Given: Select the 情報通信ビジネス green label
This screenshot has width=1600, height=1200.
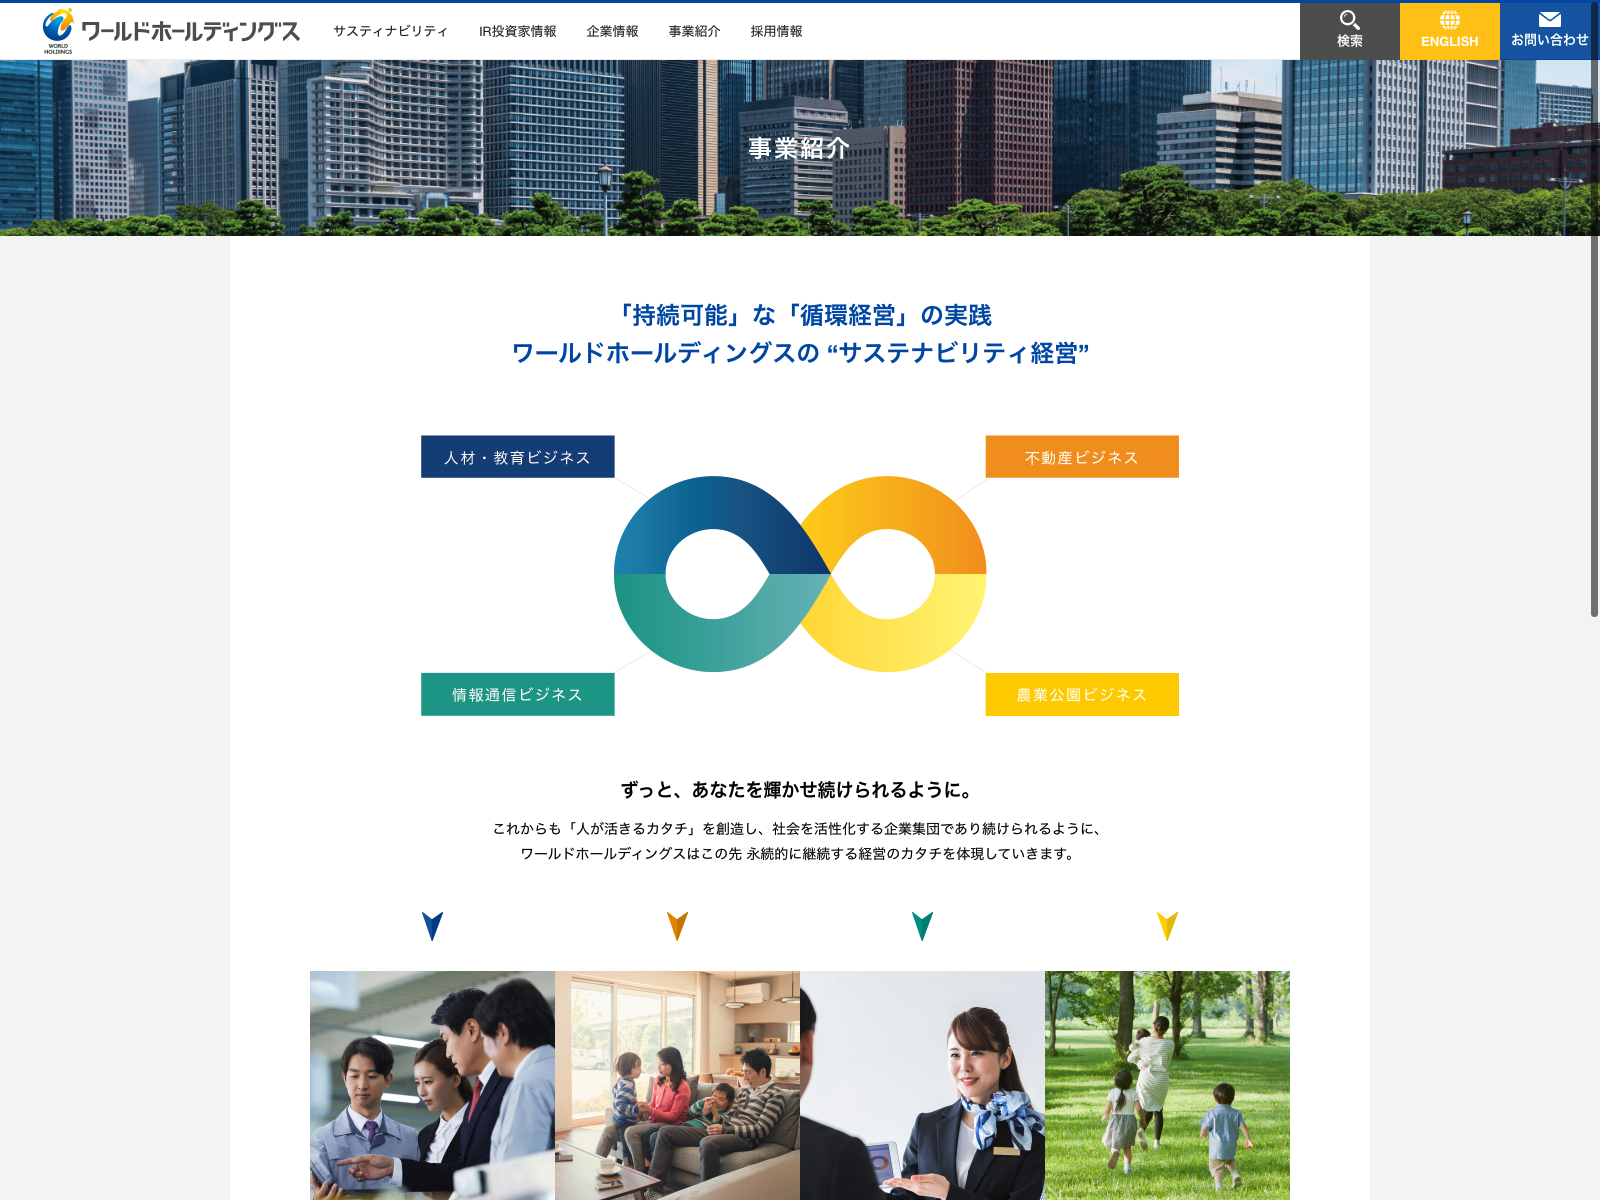Looking at the screenshot, I should [x=517, y=694].
